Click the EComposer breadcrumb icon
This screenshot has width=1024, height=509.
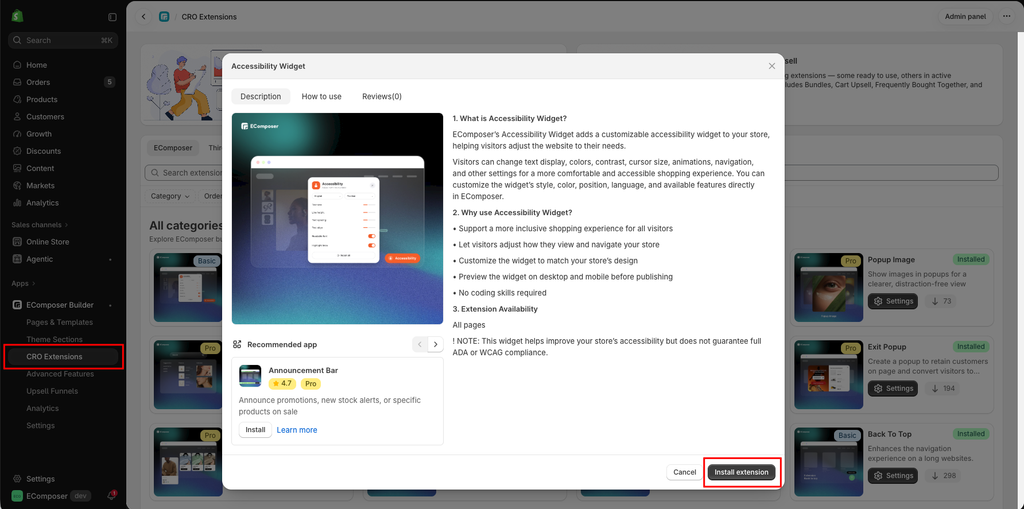pos(164,17)
